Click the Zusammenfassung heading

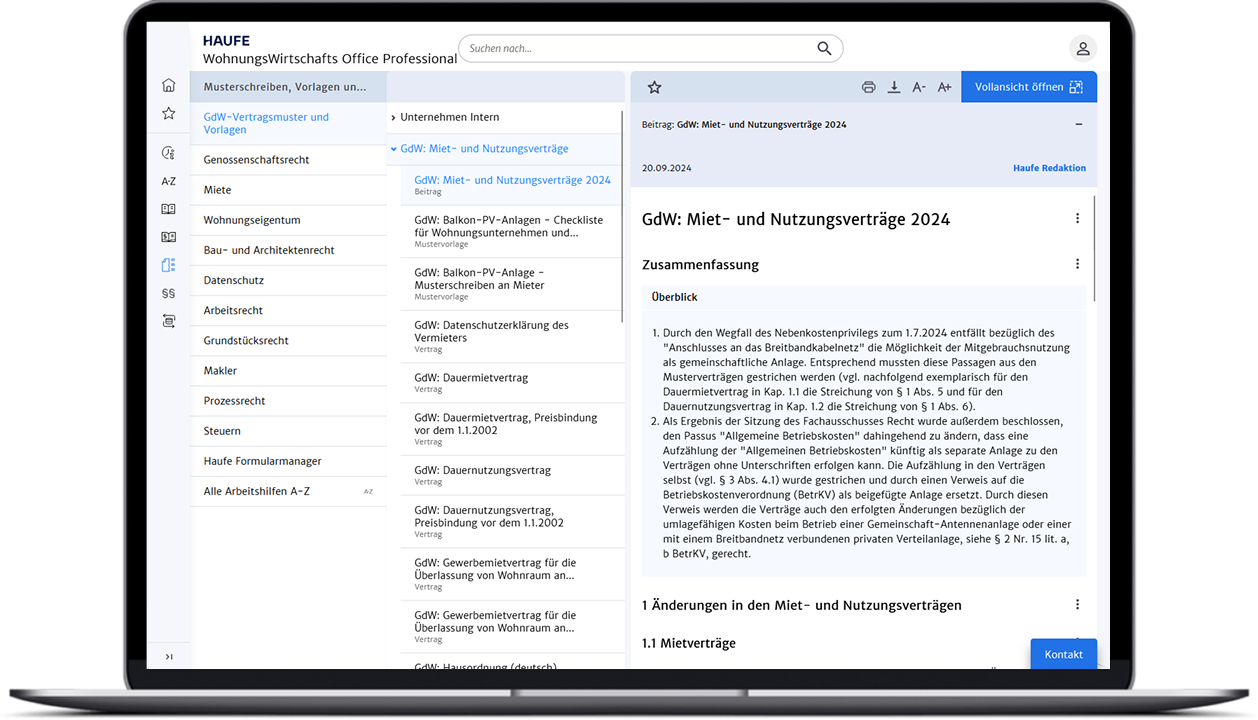click(x=700, y=265)
